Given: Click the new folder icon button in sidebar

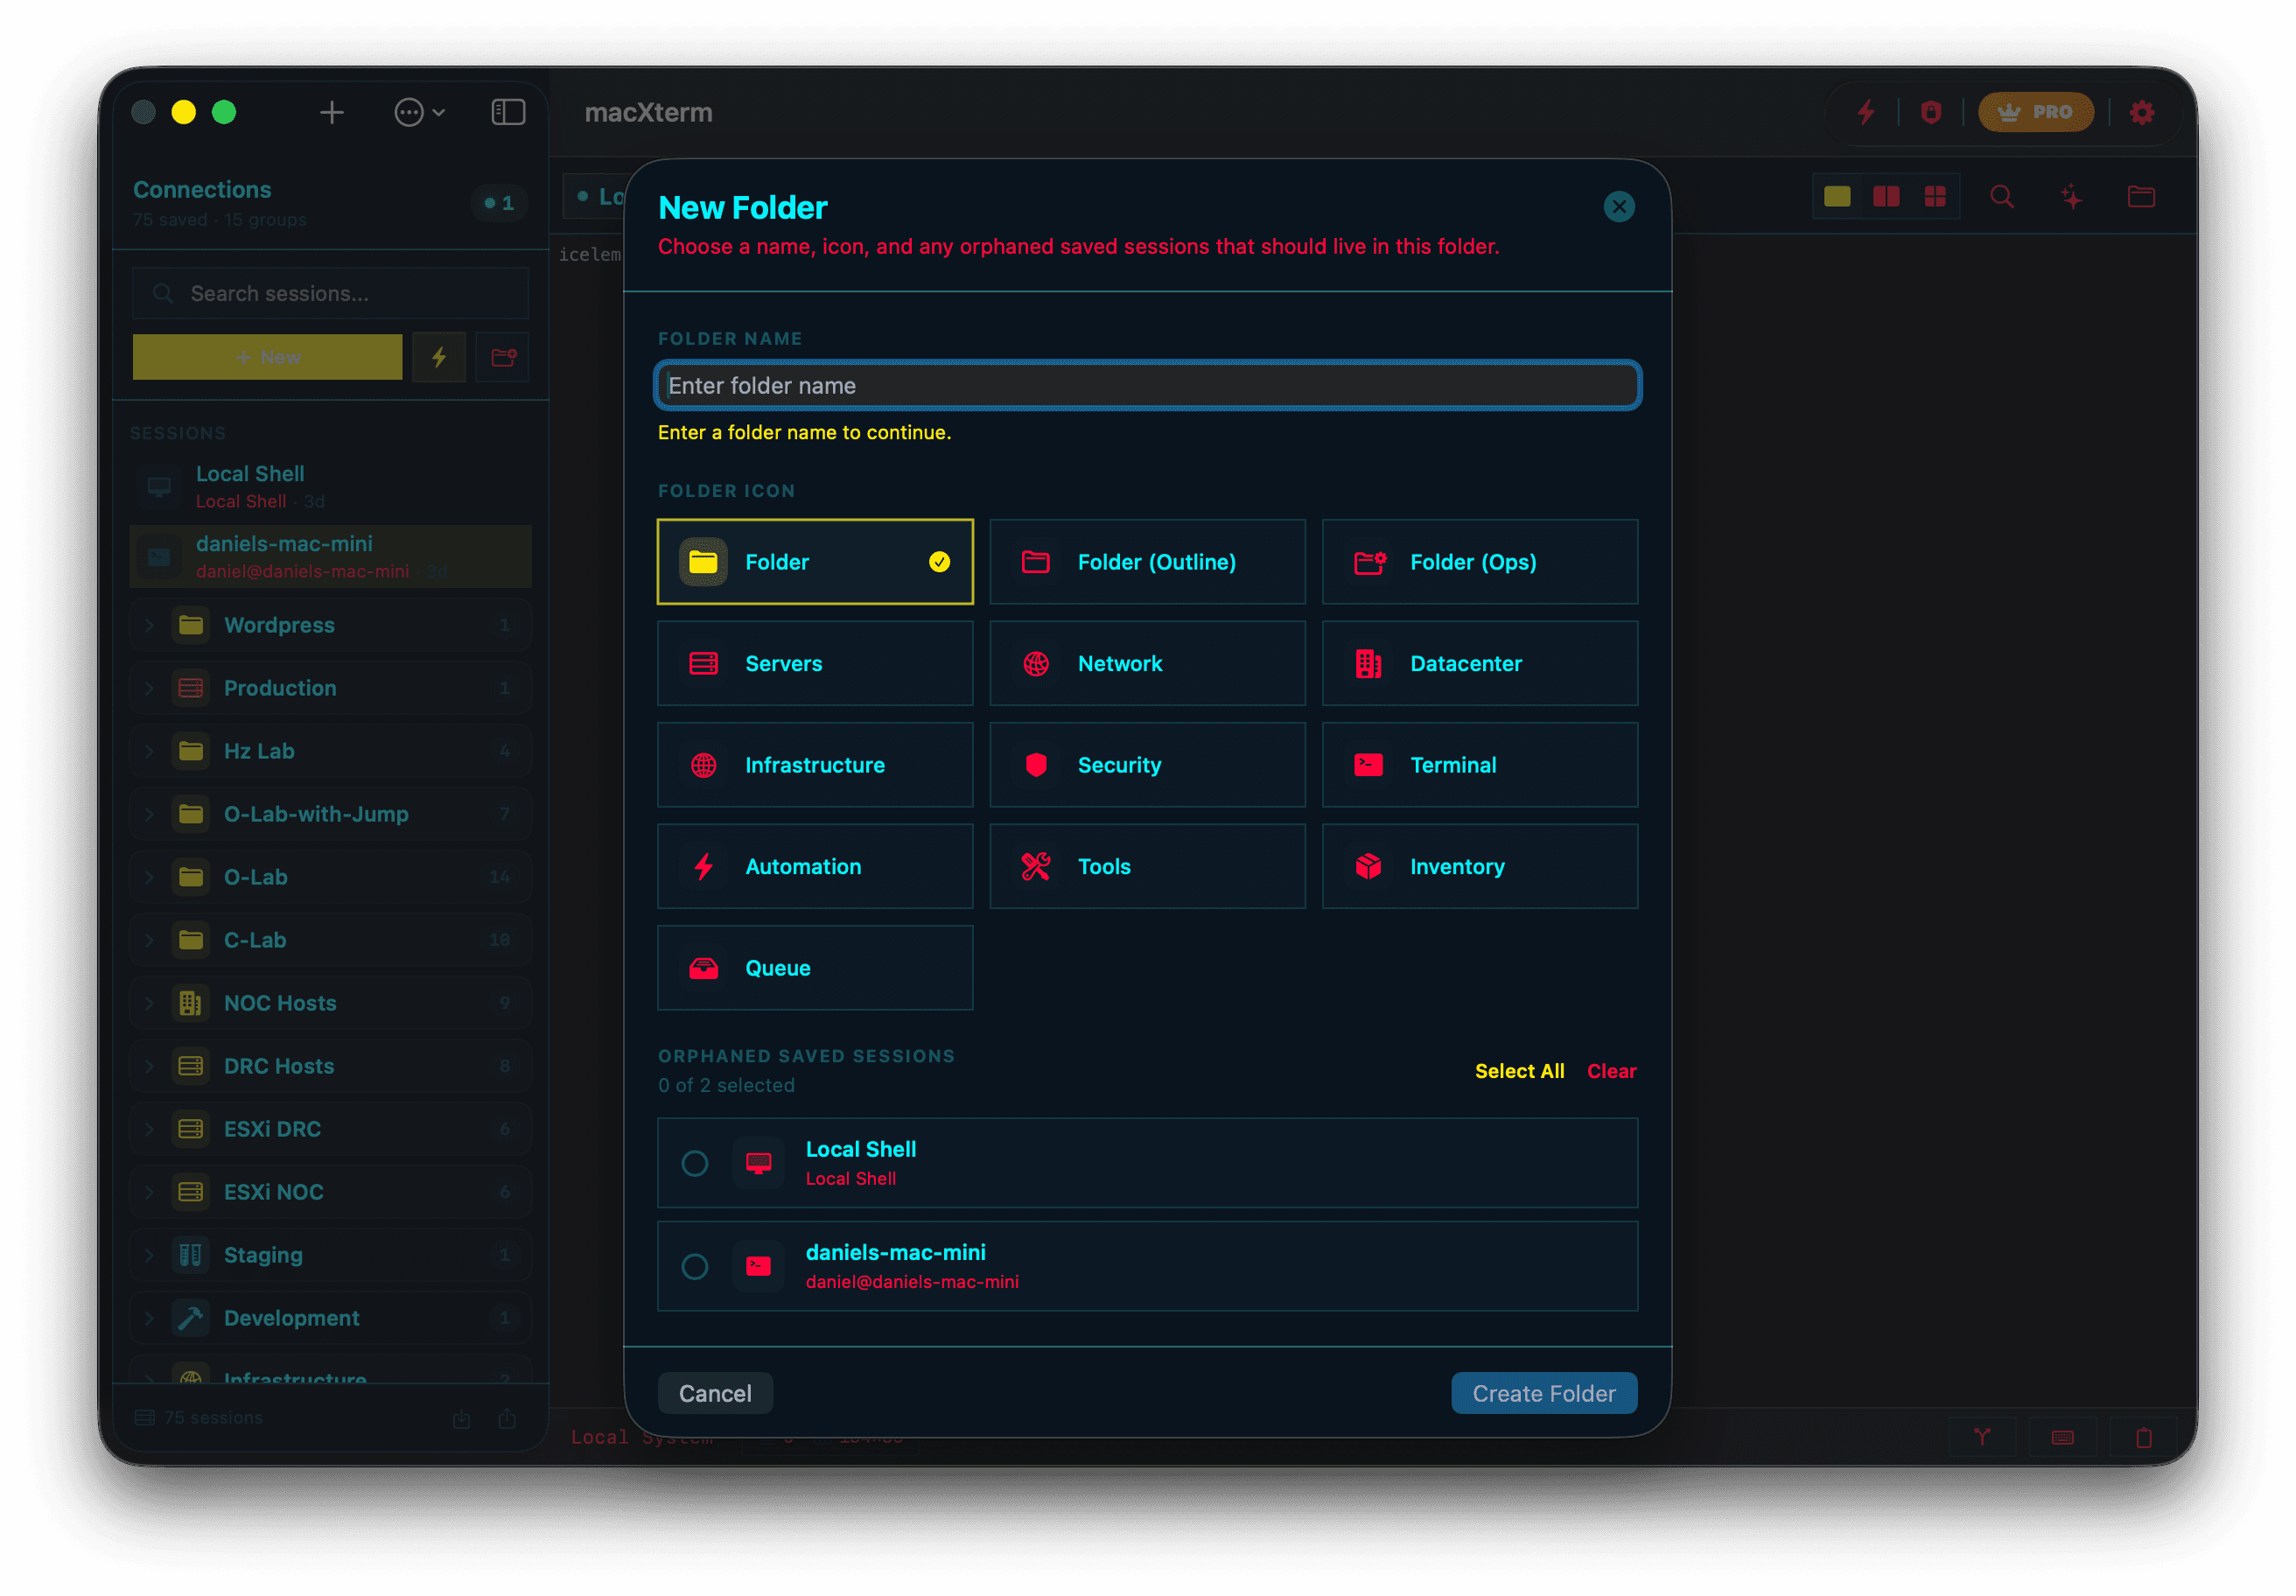Looking at the screenshot, I should pos(503,357).
